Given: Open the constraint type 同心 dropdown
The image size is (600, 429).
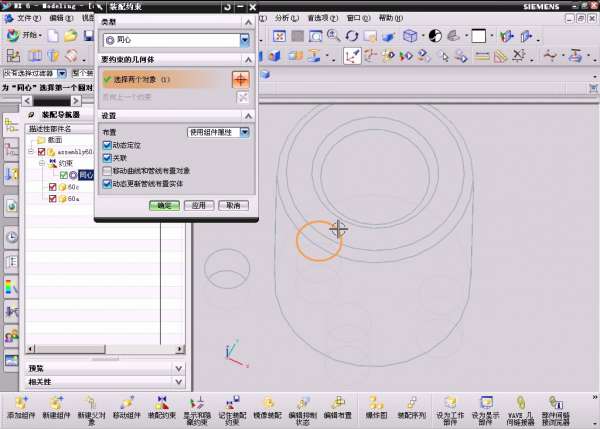Looking at the screenshot, I should (x=244, y=40).
